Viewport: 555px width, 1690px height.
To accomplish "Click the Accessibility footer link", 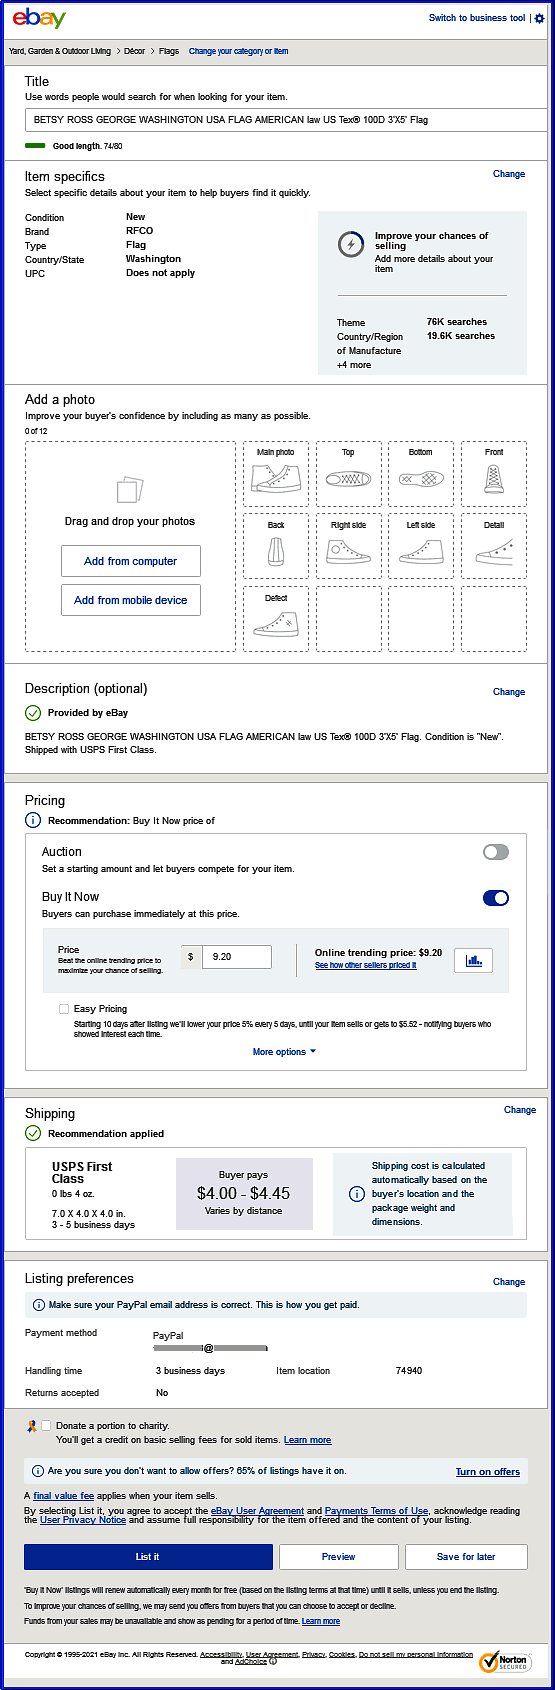I will point(221,1655).
